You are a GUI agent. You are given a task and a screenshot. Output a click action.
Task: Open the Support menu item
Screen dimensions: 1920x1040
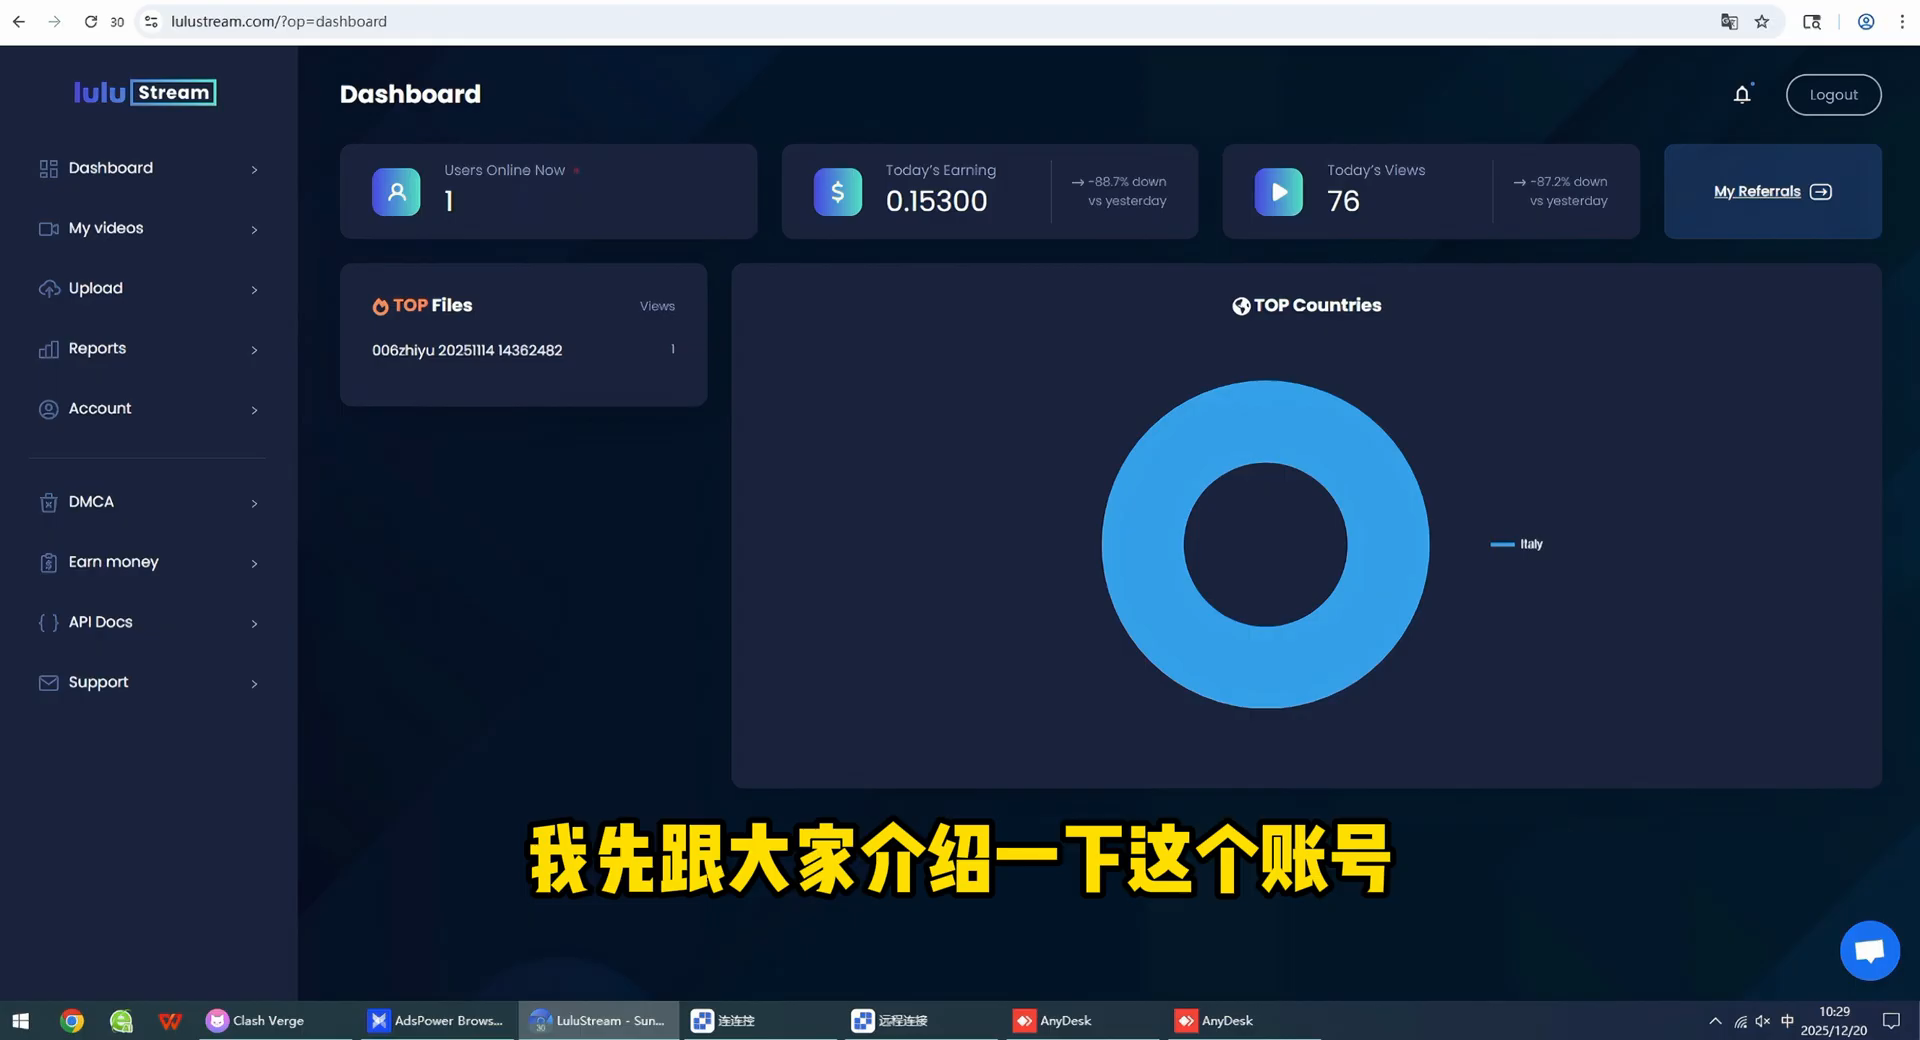click(148, 682)
